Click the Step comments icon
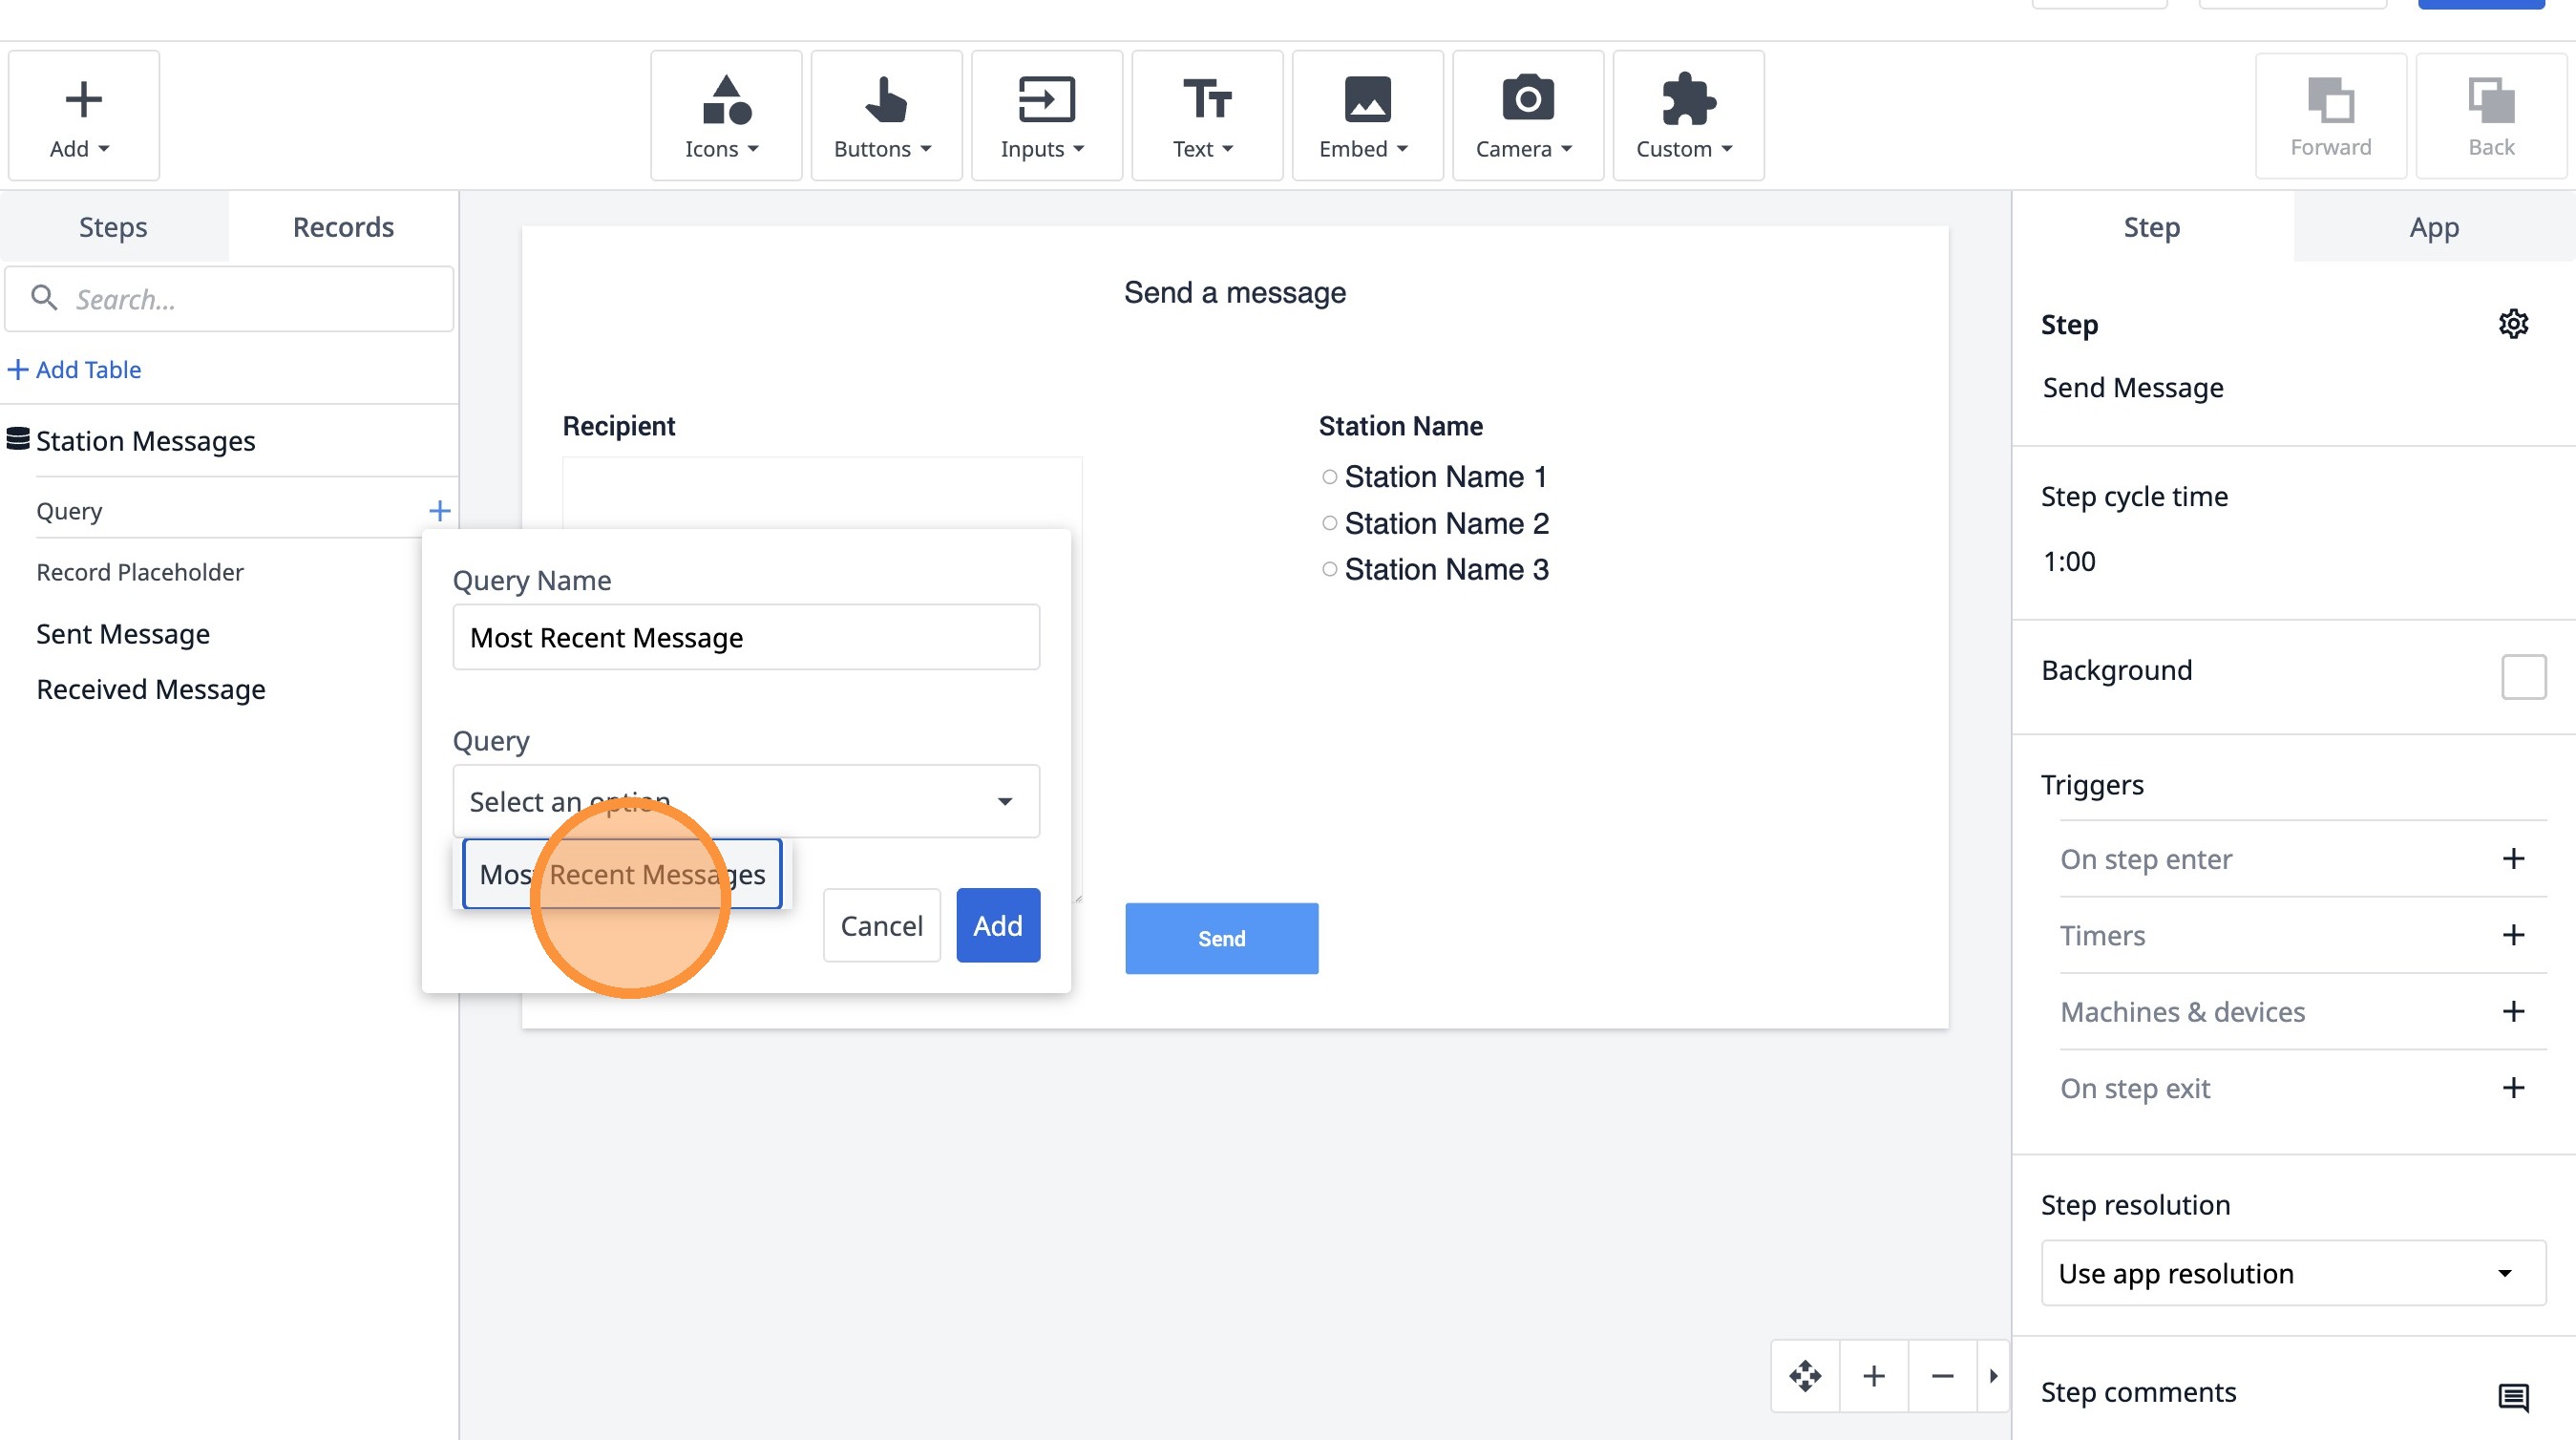 click(2513, 1396)
